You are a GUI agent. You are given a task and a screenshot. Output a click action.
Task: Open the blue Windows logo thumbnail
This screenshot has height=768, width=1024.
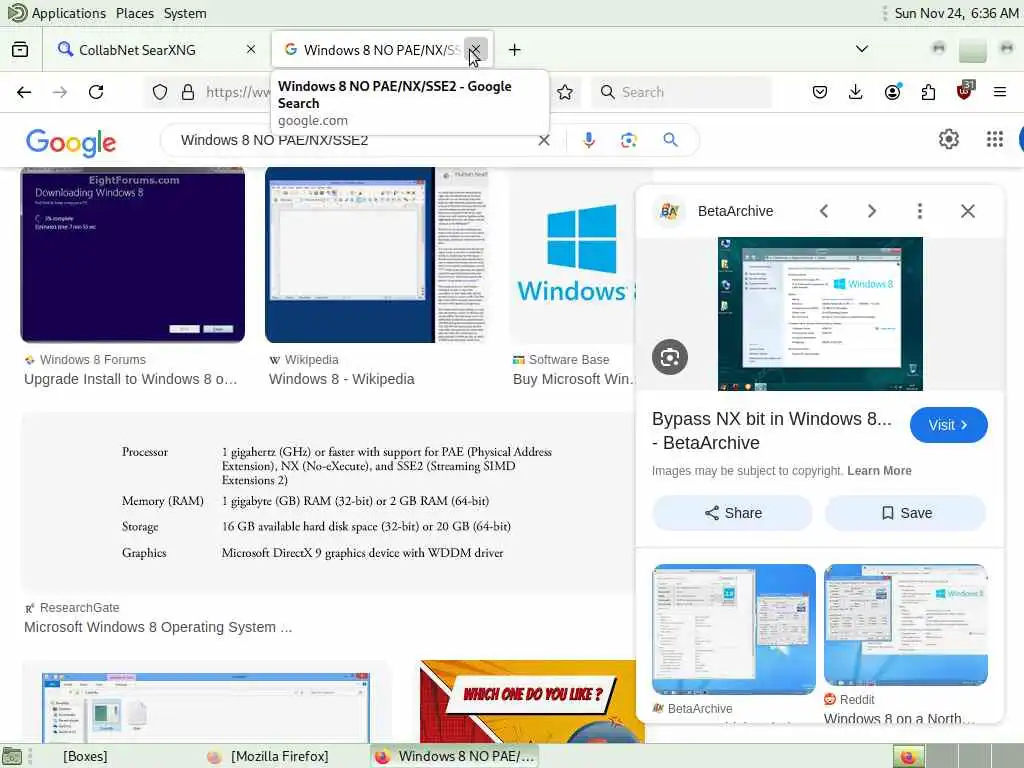pos(573,255)
